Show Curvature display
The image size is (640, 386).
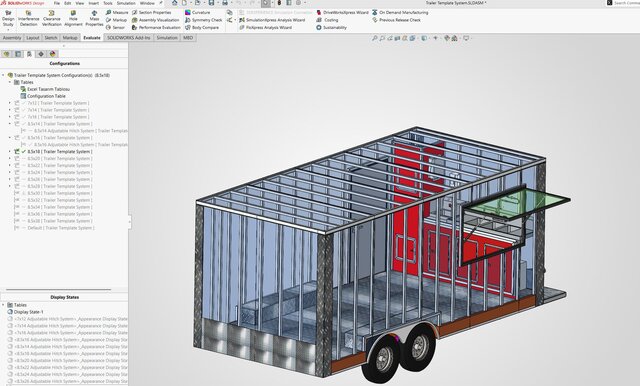198,13
